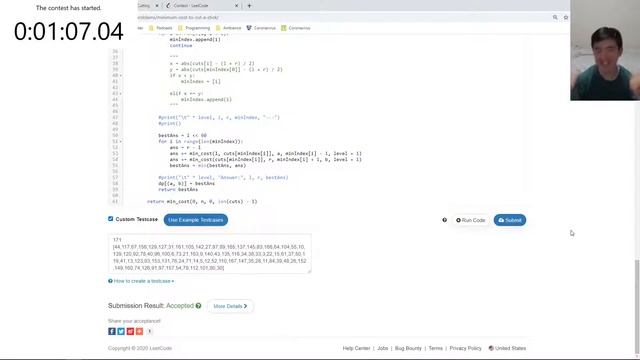Share acceptance via the orange plus icon

tap(140, 331)
